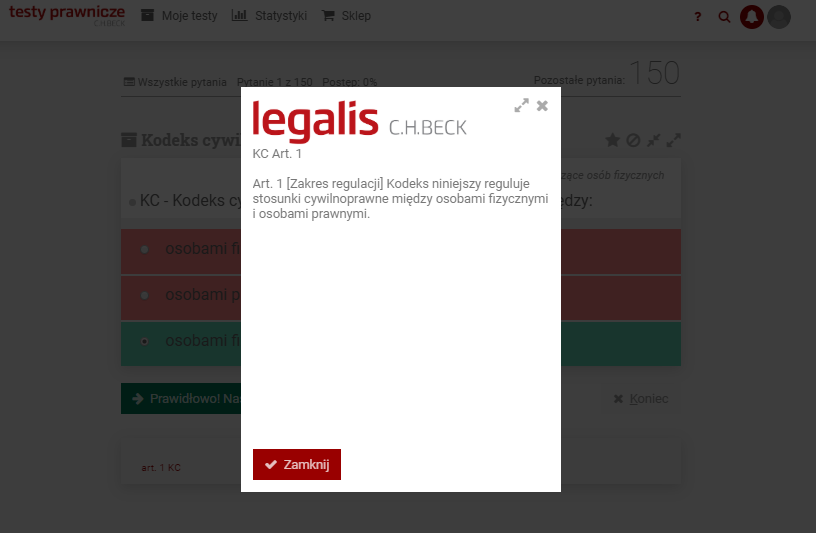Mark question as favorite with star icon
This screenshot has width=816, height=533.
pyautogui.click(x=613, y=140)
